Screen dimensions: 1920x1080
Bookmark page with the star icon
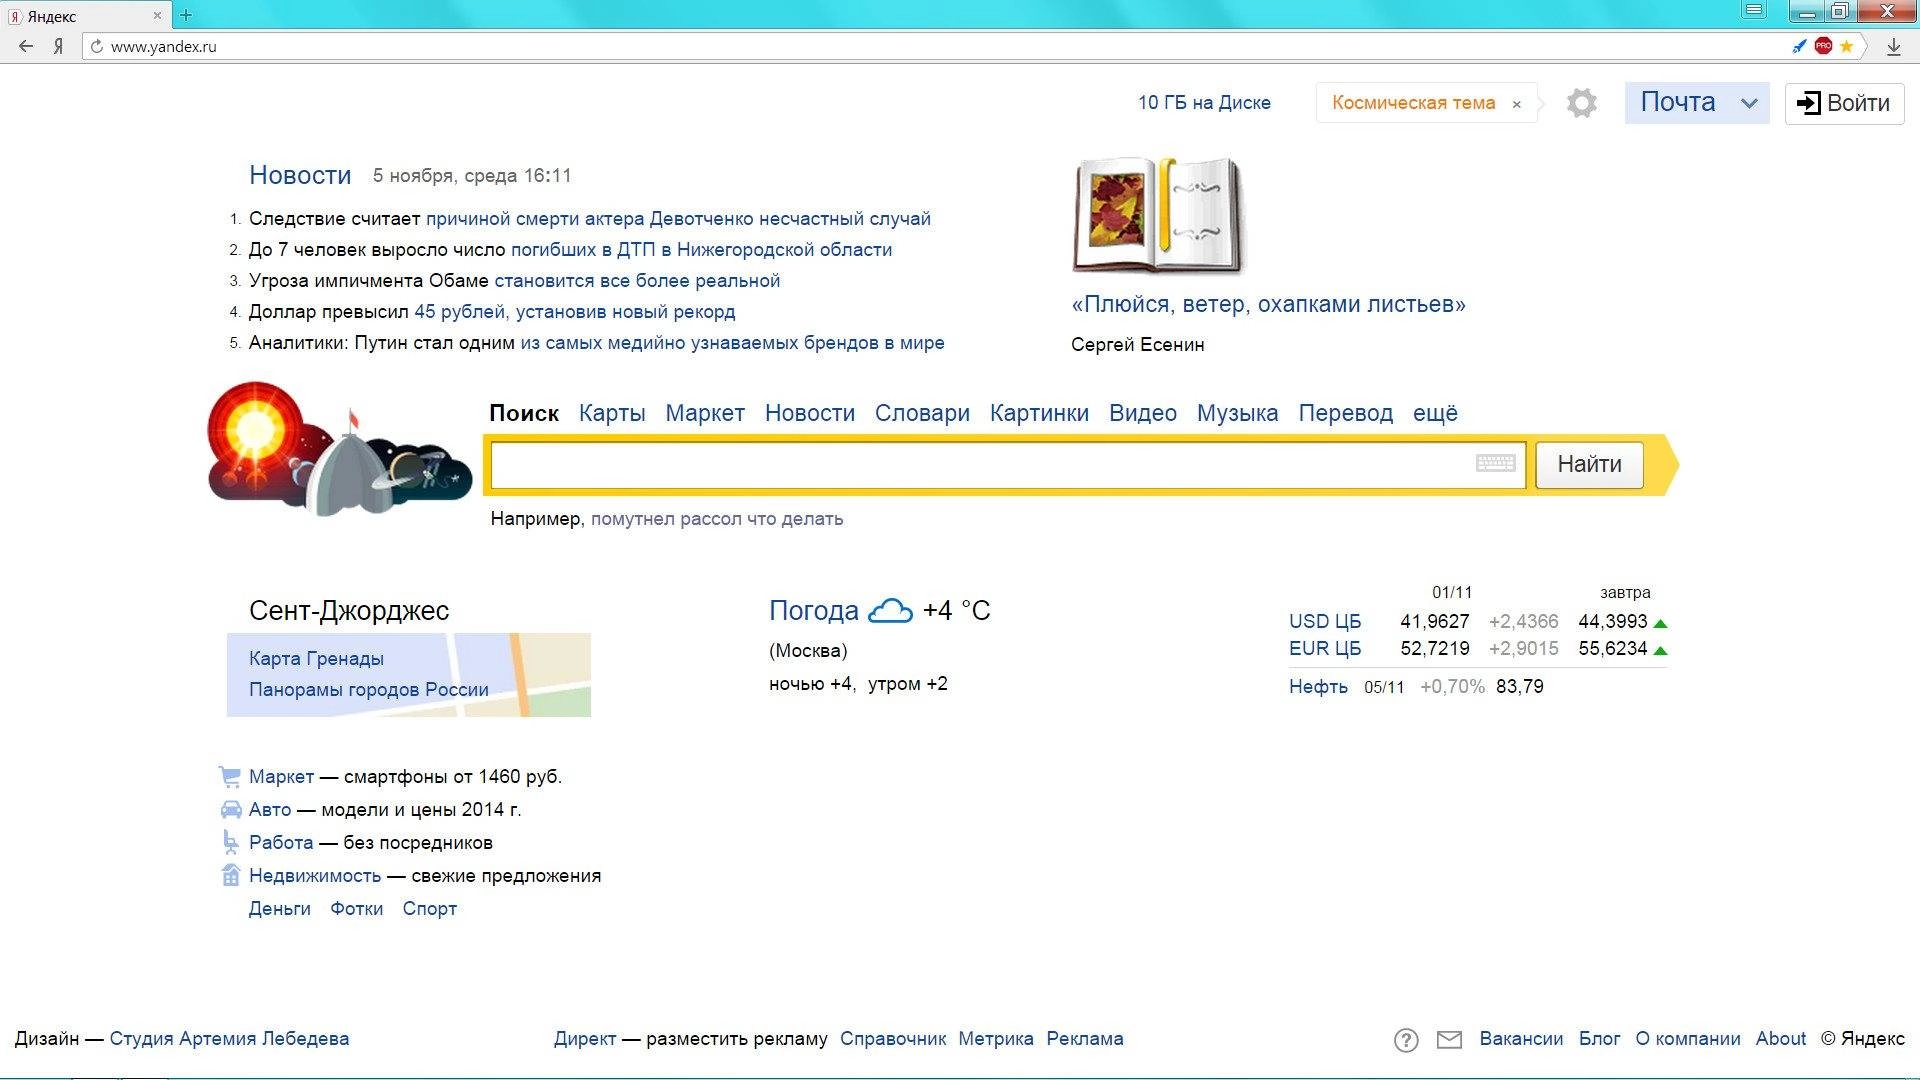1846,46
